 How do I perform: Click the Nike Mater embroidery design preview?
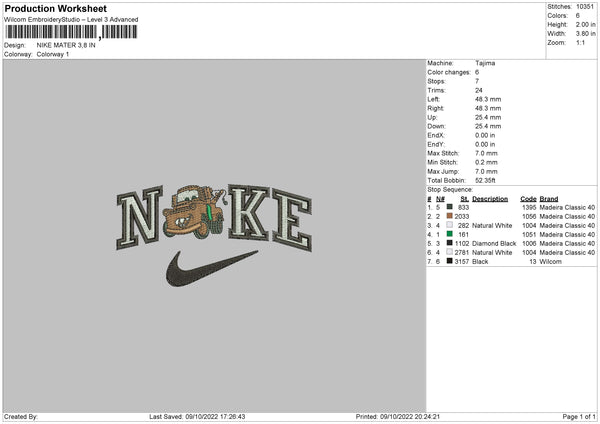(x=214, y=235)
